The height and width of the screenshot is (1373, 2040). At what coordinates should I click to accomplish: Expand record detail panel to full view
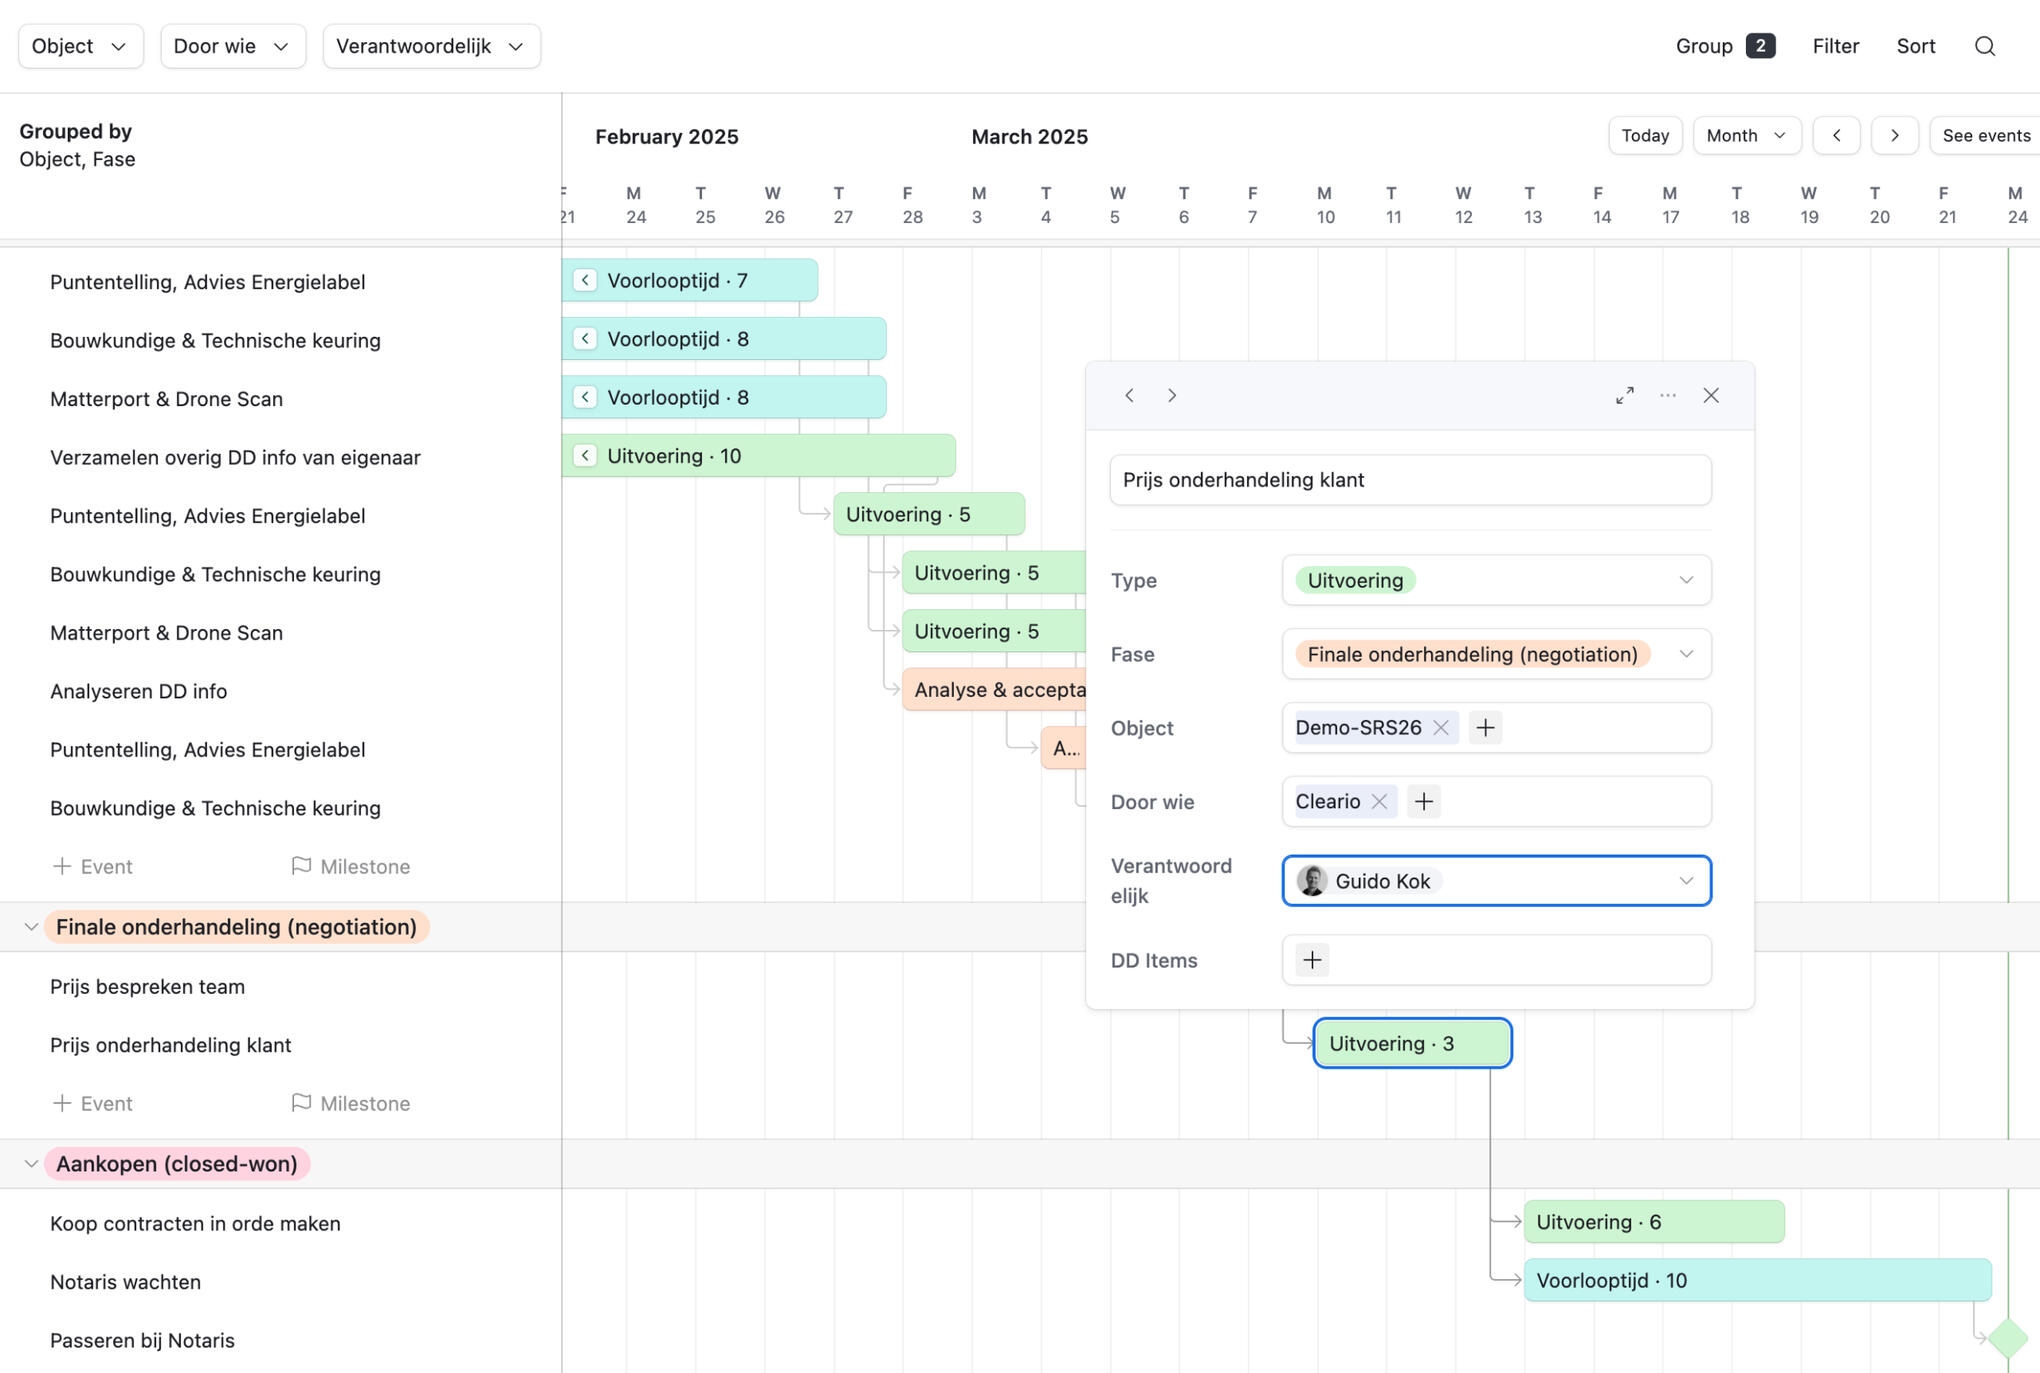click(1625, 395)
